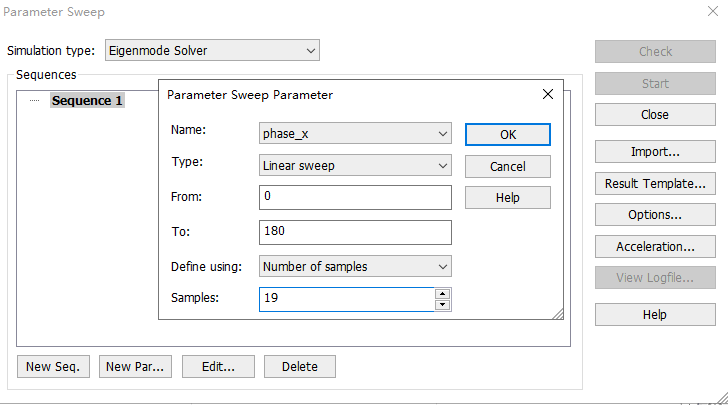Delete the selected sequence item

[300, 366]
